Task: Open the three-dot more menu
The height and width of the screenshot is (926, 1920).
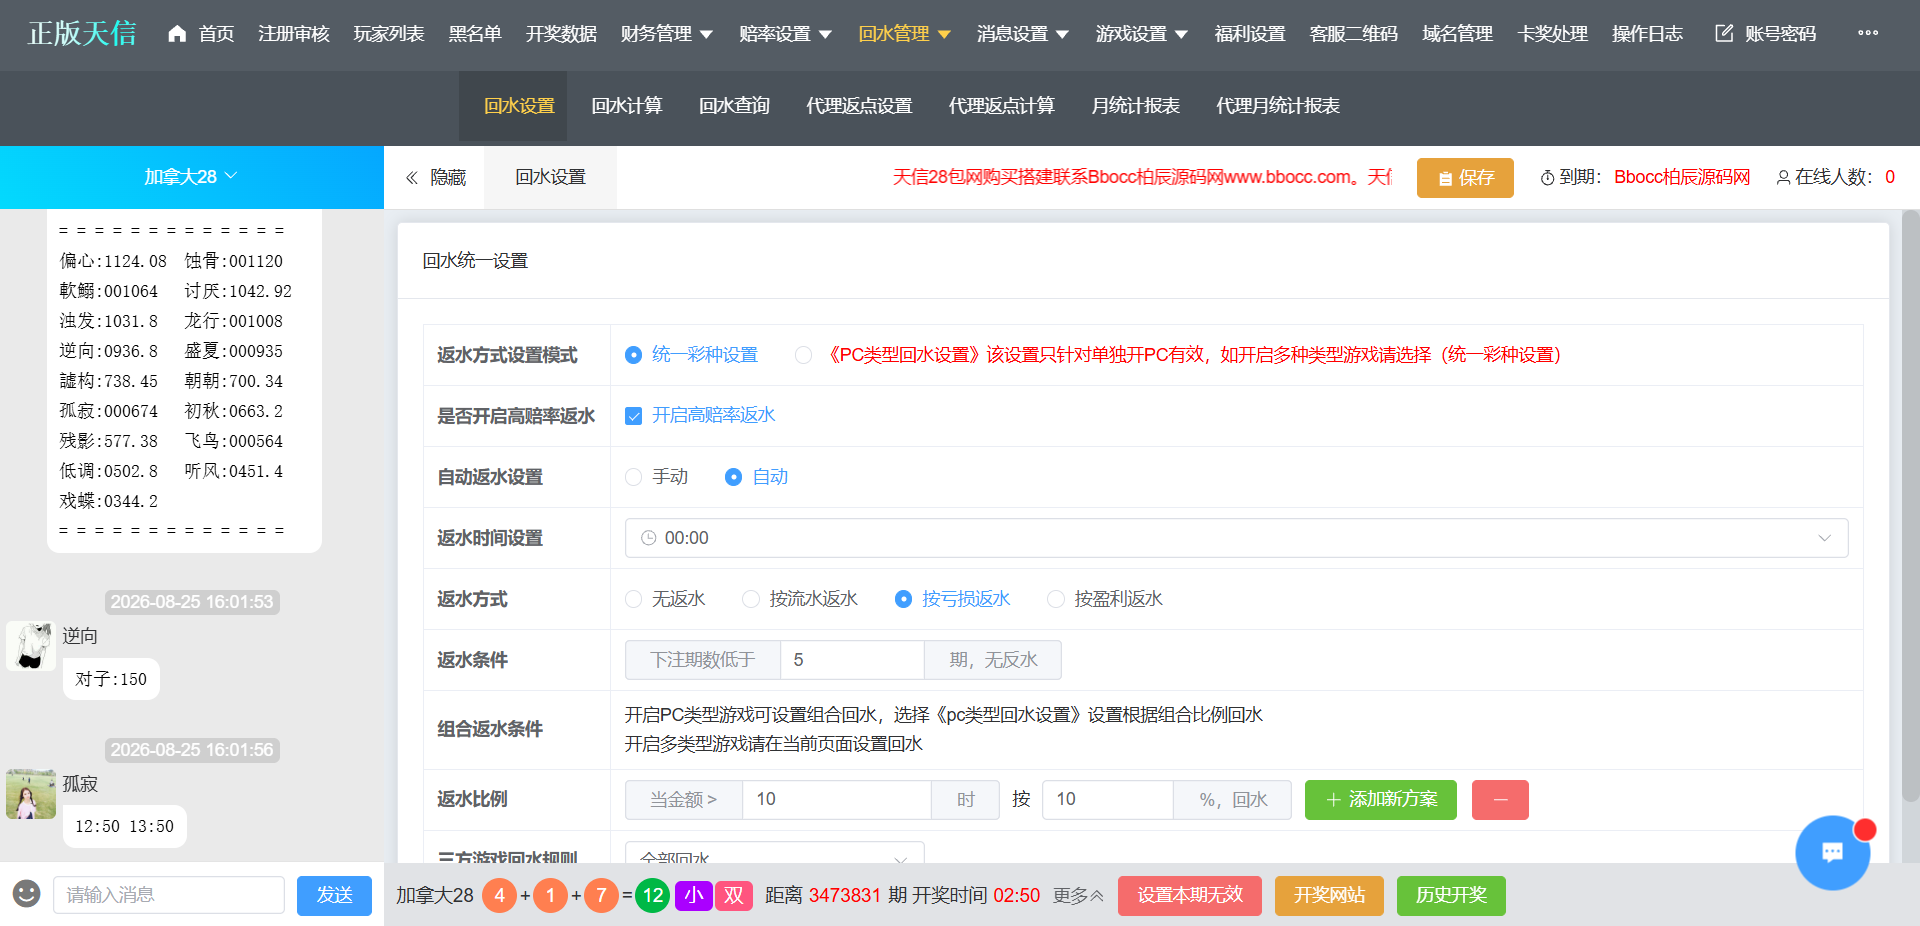Action: 1868,33
